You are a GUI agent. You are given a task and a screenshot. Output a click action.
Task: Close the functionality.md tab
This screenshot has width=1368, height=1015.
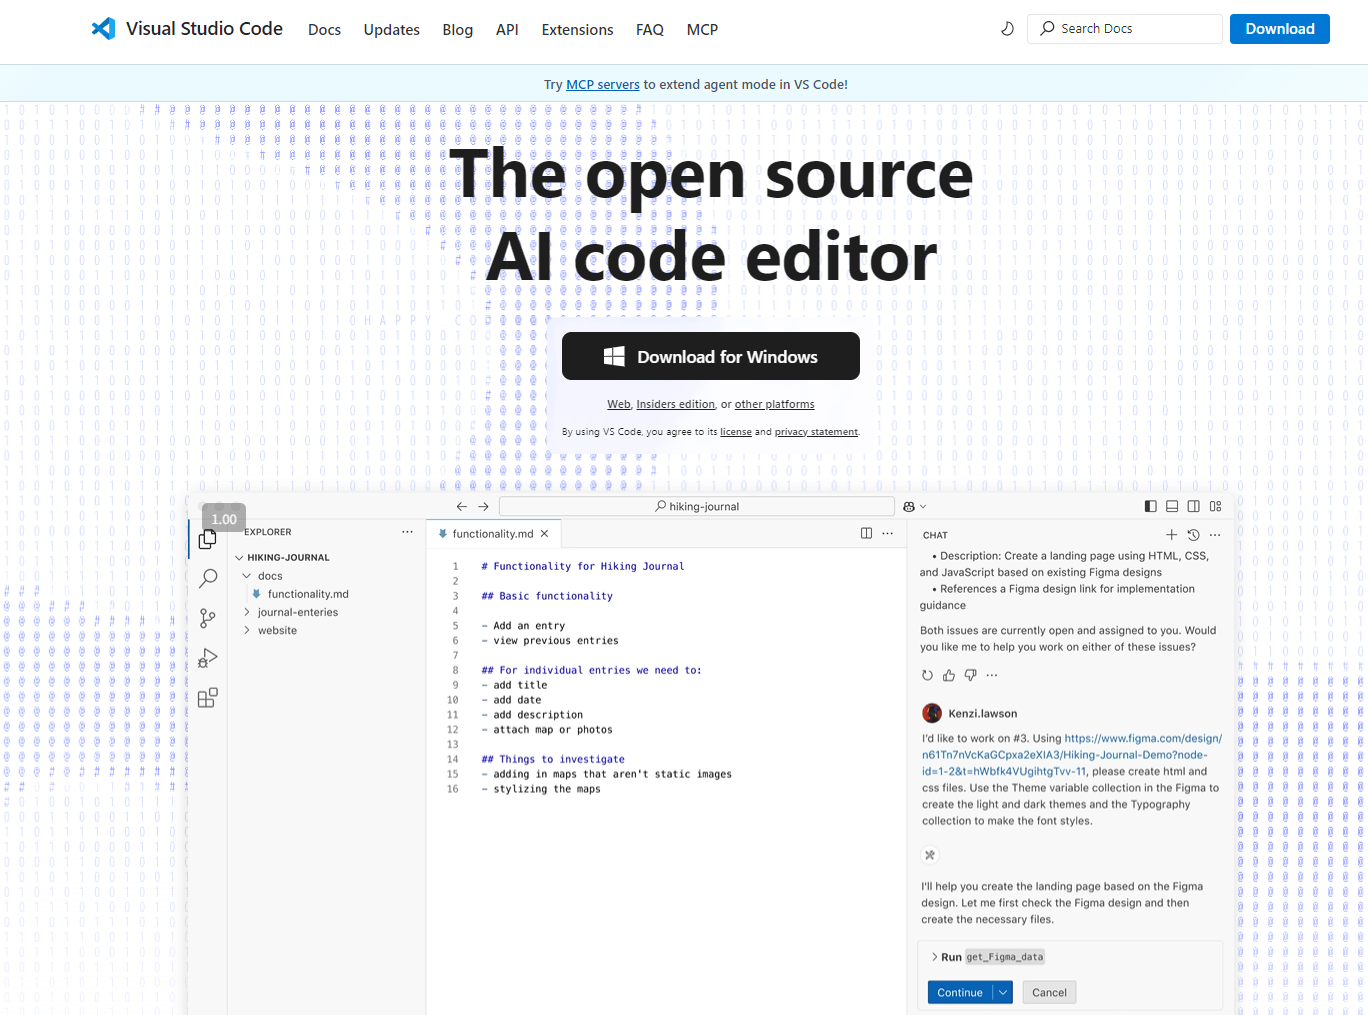[x=545, y=534]
